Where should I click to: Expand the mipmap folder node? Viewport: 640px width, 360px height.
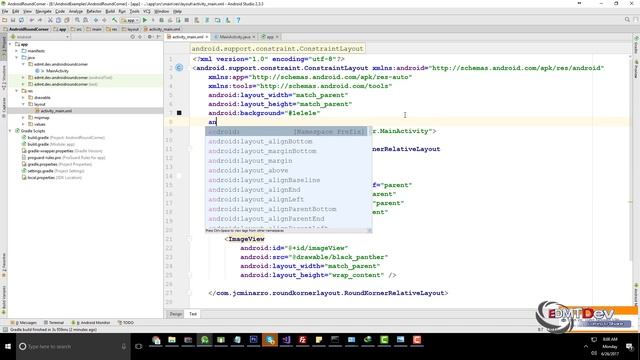[x=23, y=118]
